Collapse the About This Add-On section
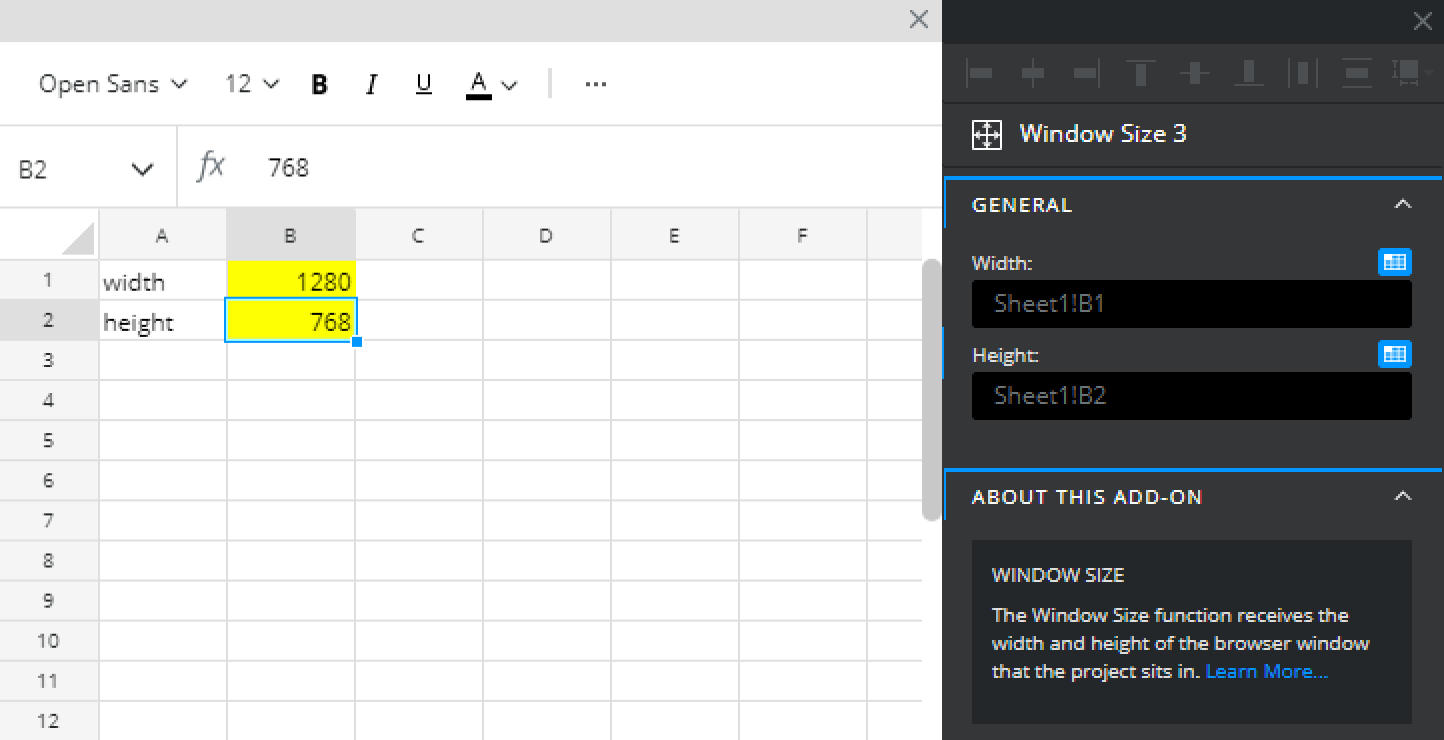 pos(1402,497)
